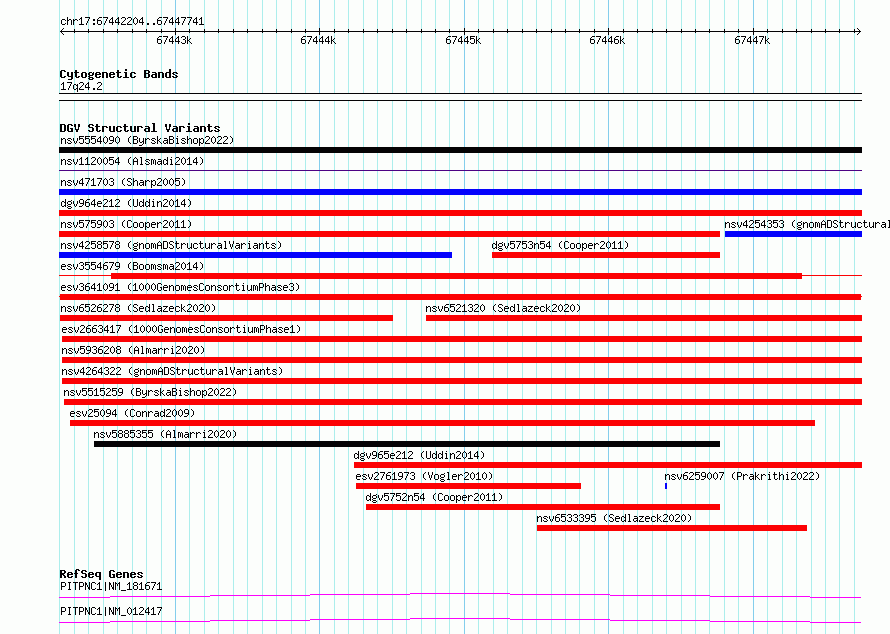
Task: Click the DGV Structural Variants track title
Action: coord(140,128)
